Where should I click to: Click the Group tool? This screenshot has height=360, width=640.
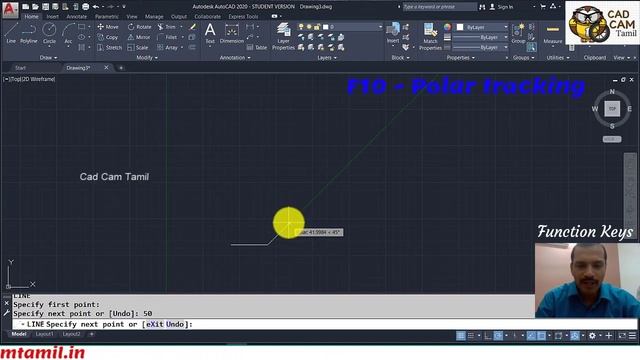pos(518,33)
